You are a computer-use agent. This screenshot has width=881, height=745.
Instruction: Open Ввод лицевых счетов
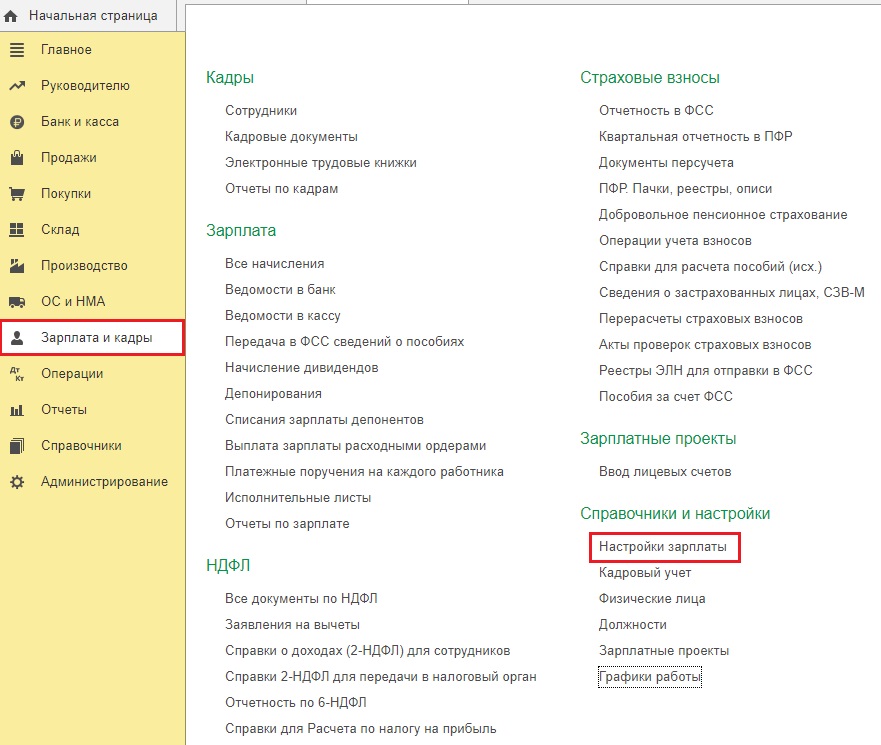click(x=665, y=472)
